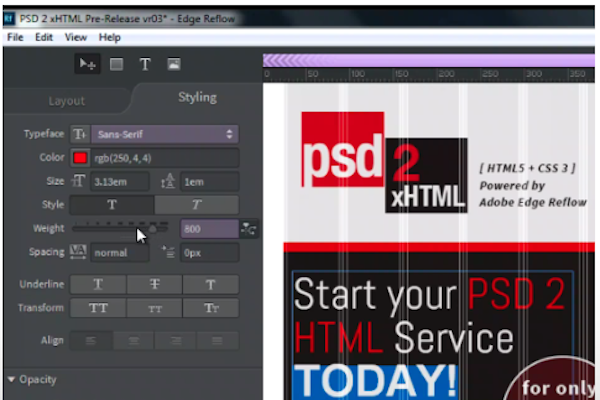Select the 'Start your PSD 2 HTML Service' heading
600x400 pixels.
[x=429, y=315]
